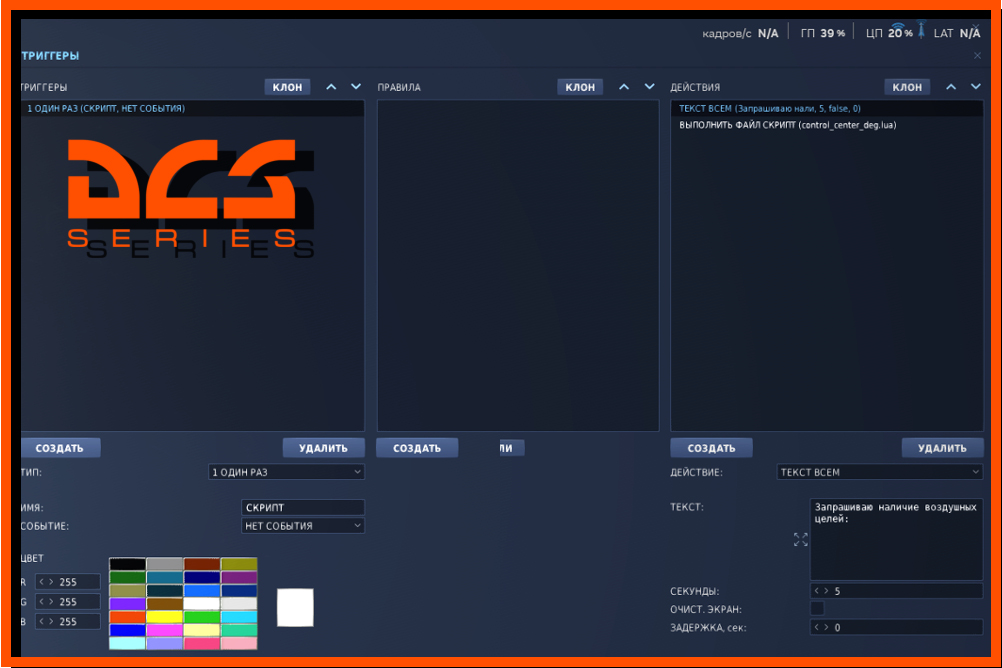The width and height of the screenshot is (1002, 668).
Task: Select trigger 1 ОДИН РАЗ (СКРИПТ, НЕТ СОБЫТИЯ)
Action: pyautogui.click(x=106, y=108)
